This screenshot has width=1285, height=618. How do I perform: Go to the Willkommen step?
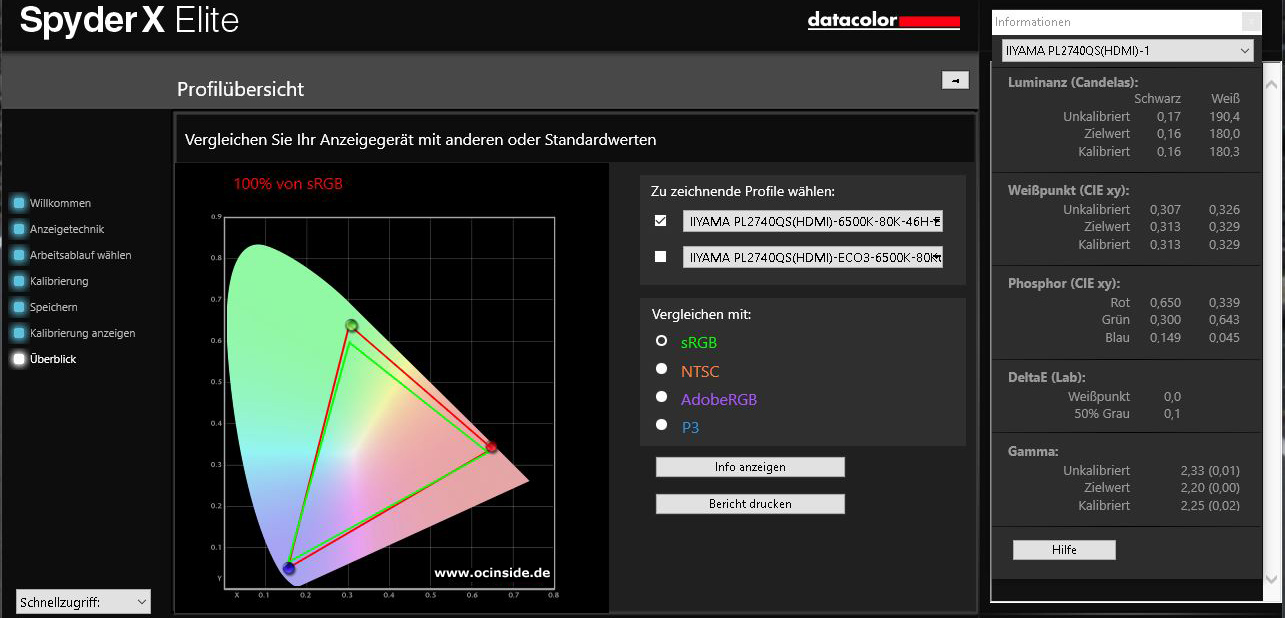60,203
